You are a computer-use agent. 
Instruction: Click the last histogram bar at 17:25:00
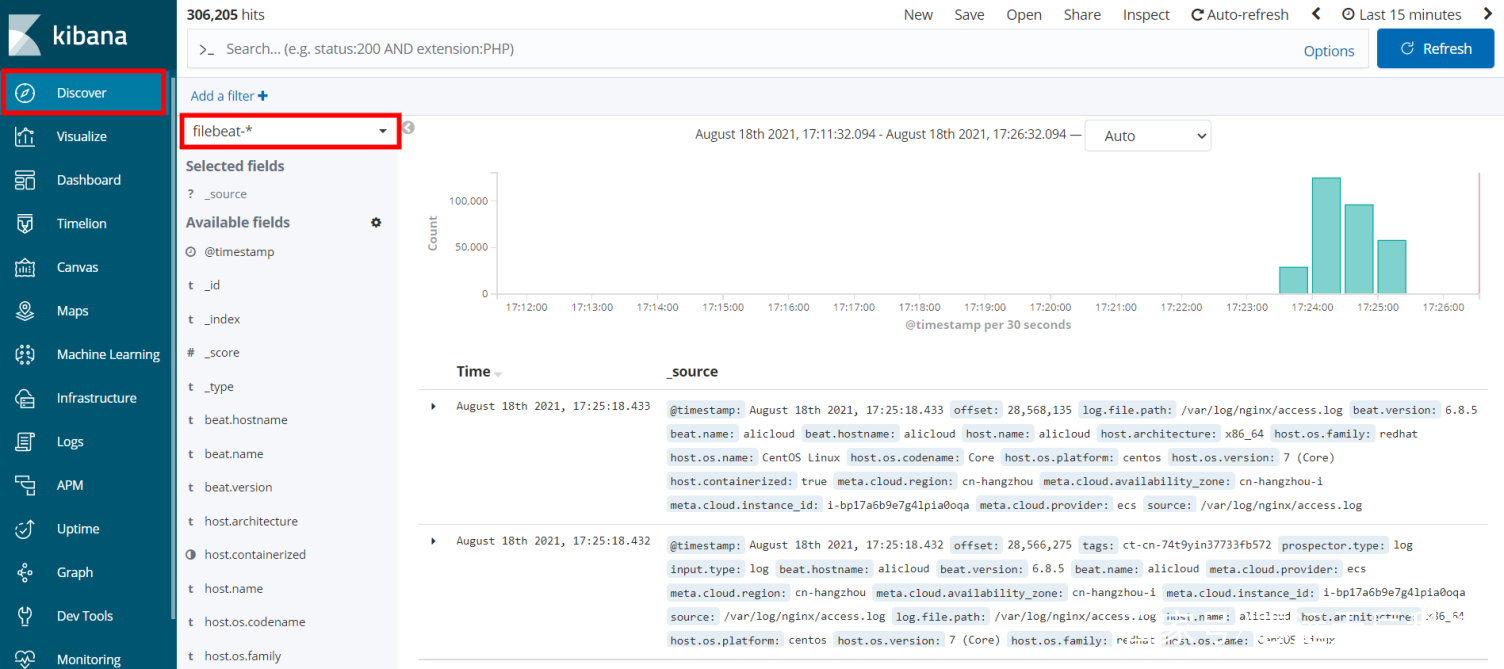click(x=1392, y=267)
